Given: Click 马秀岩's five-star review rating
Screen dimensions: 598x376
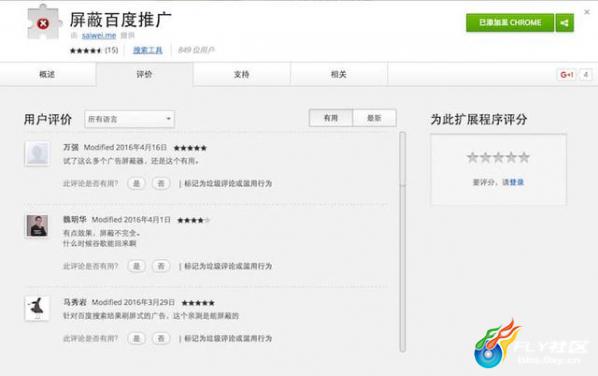Looking at the screenshot, I should click(198, 303).
